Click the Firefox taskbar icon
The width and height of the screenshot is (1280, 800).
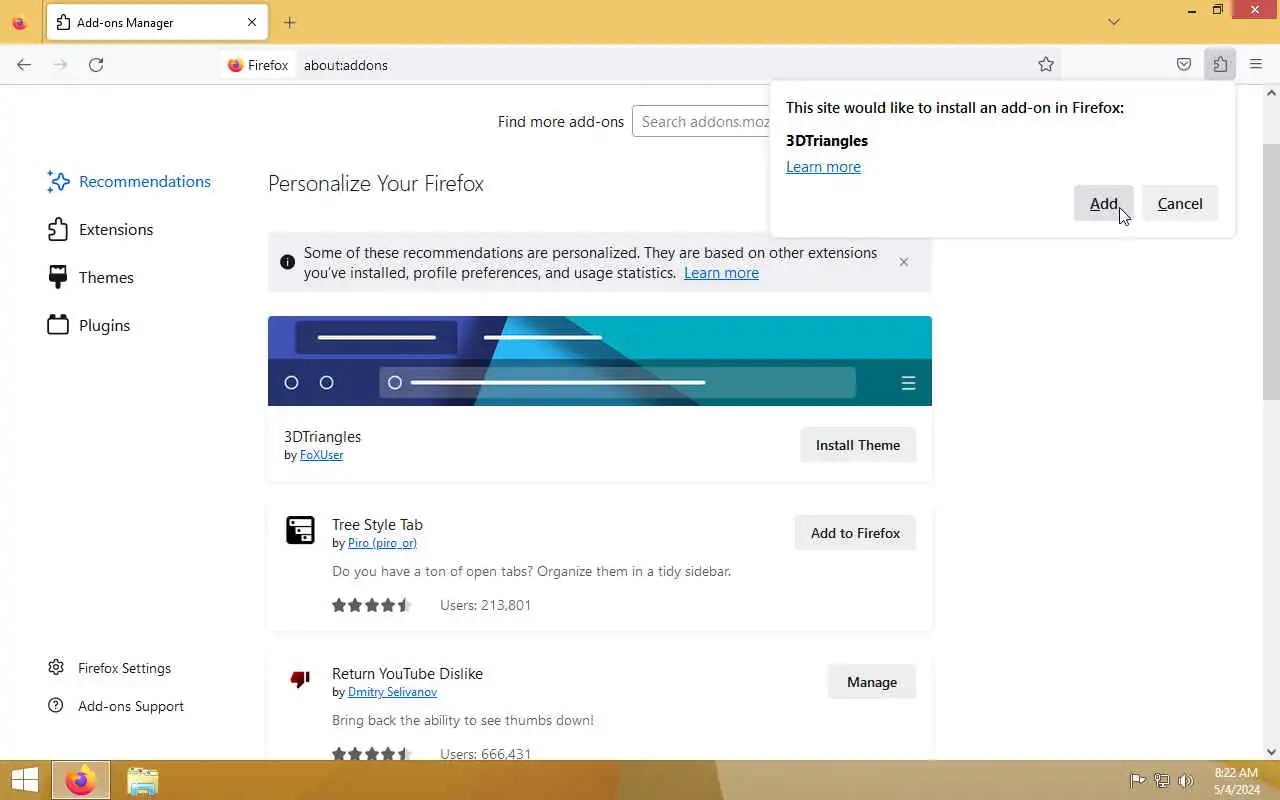80,781
